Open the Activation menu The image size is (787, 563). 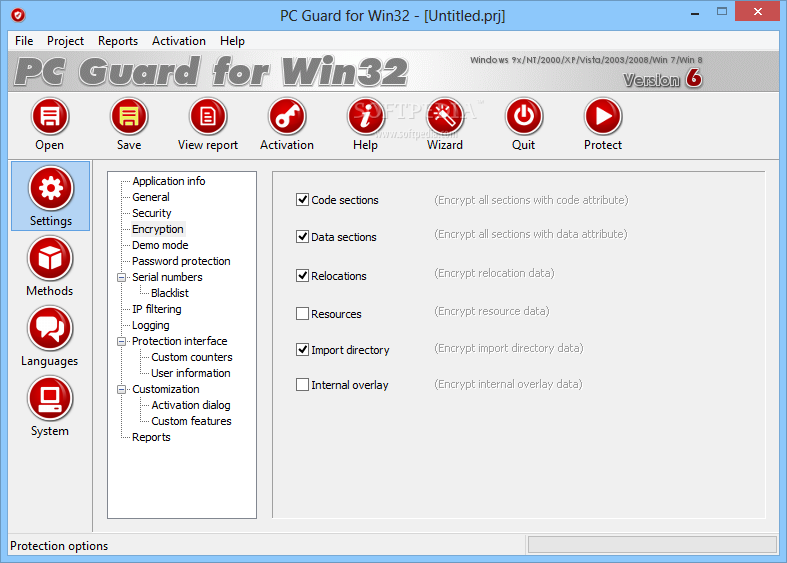pyautogui.click(x=179, y=41)
